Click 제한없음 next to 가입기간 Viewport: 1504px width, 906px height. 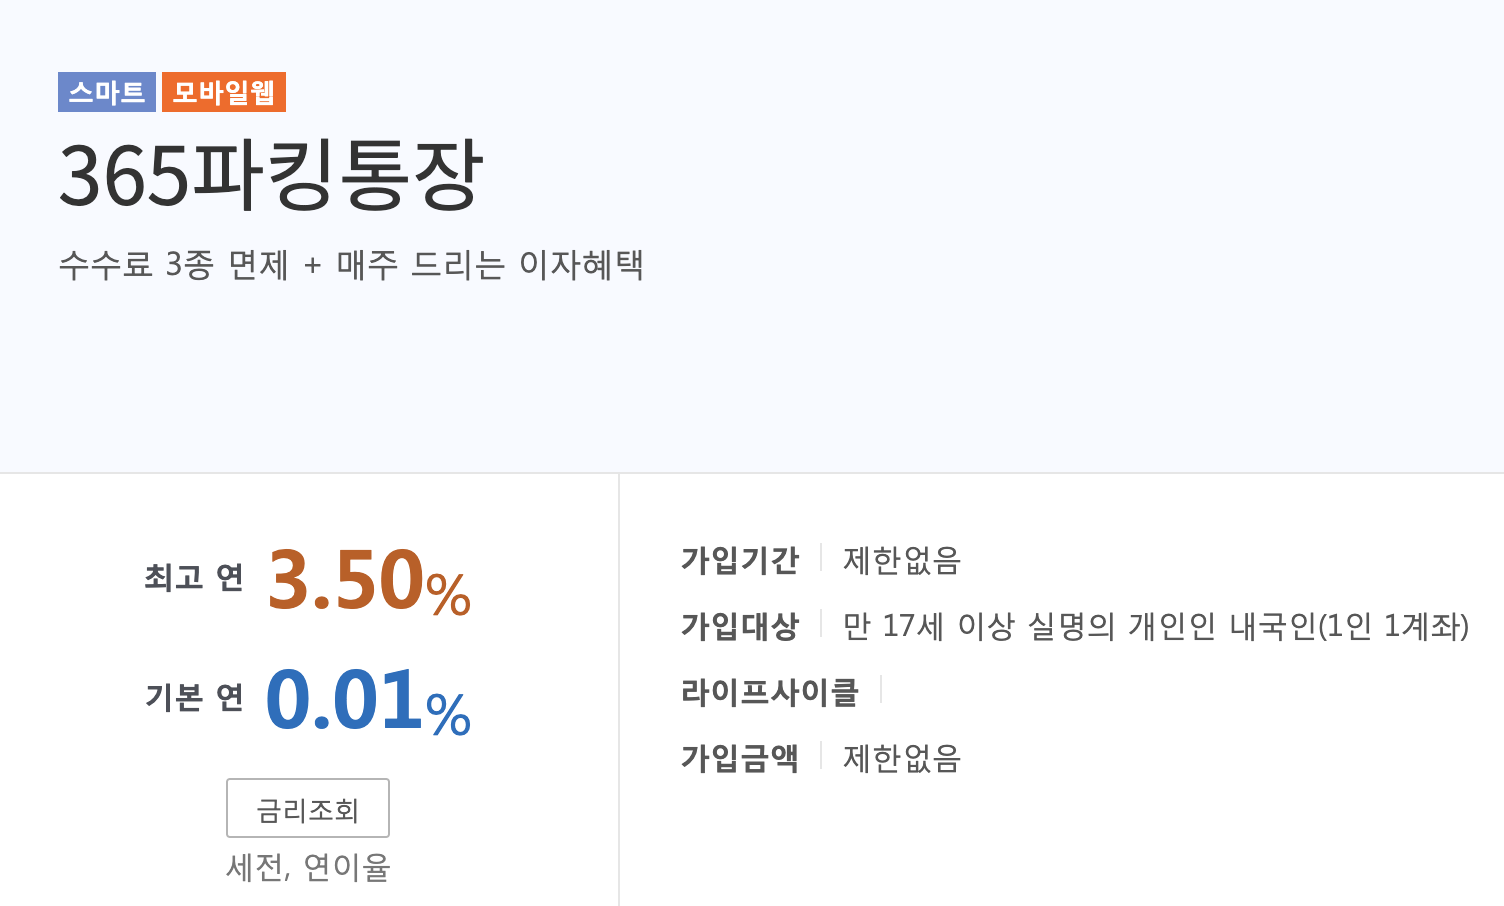point(899,561)
